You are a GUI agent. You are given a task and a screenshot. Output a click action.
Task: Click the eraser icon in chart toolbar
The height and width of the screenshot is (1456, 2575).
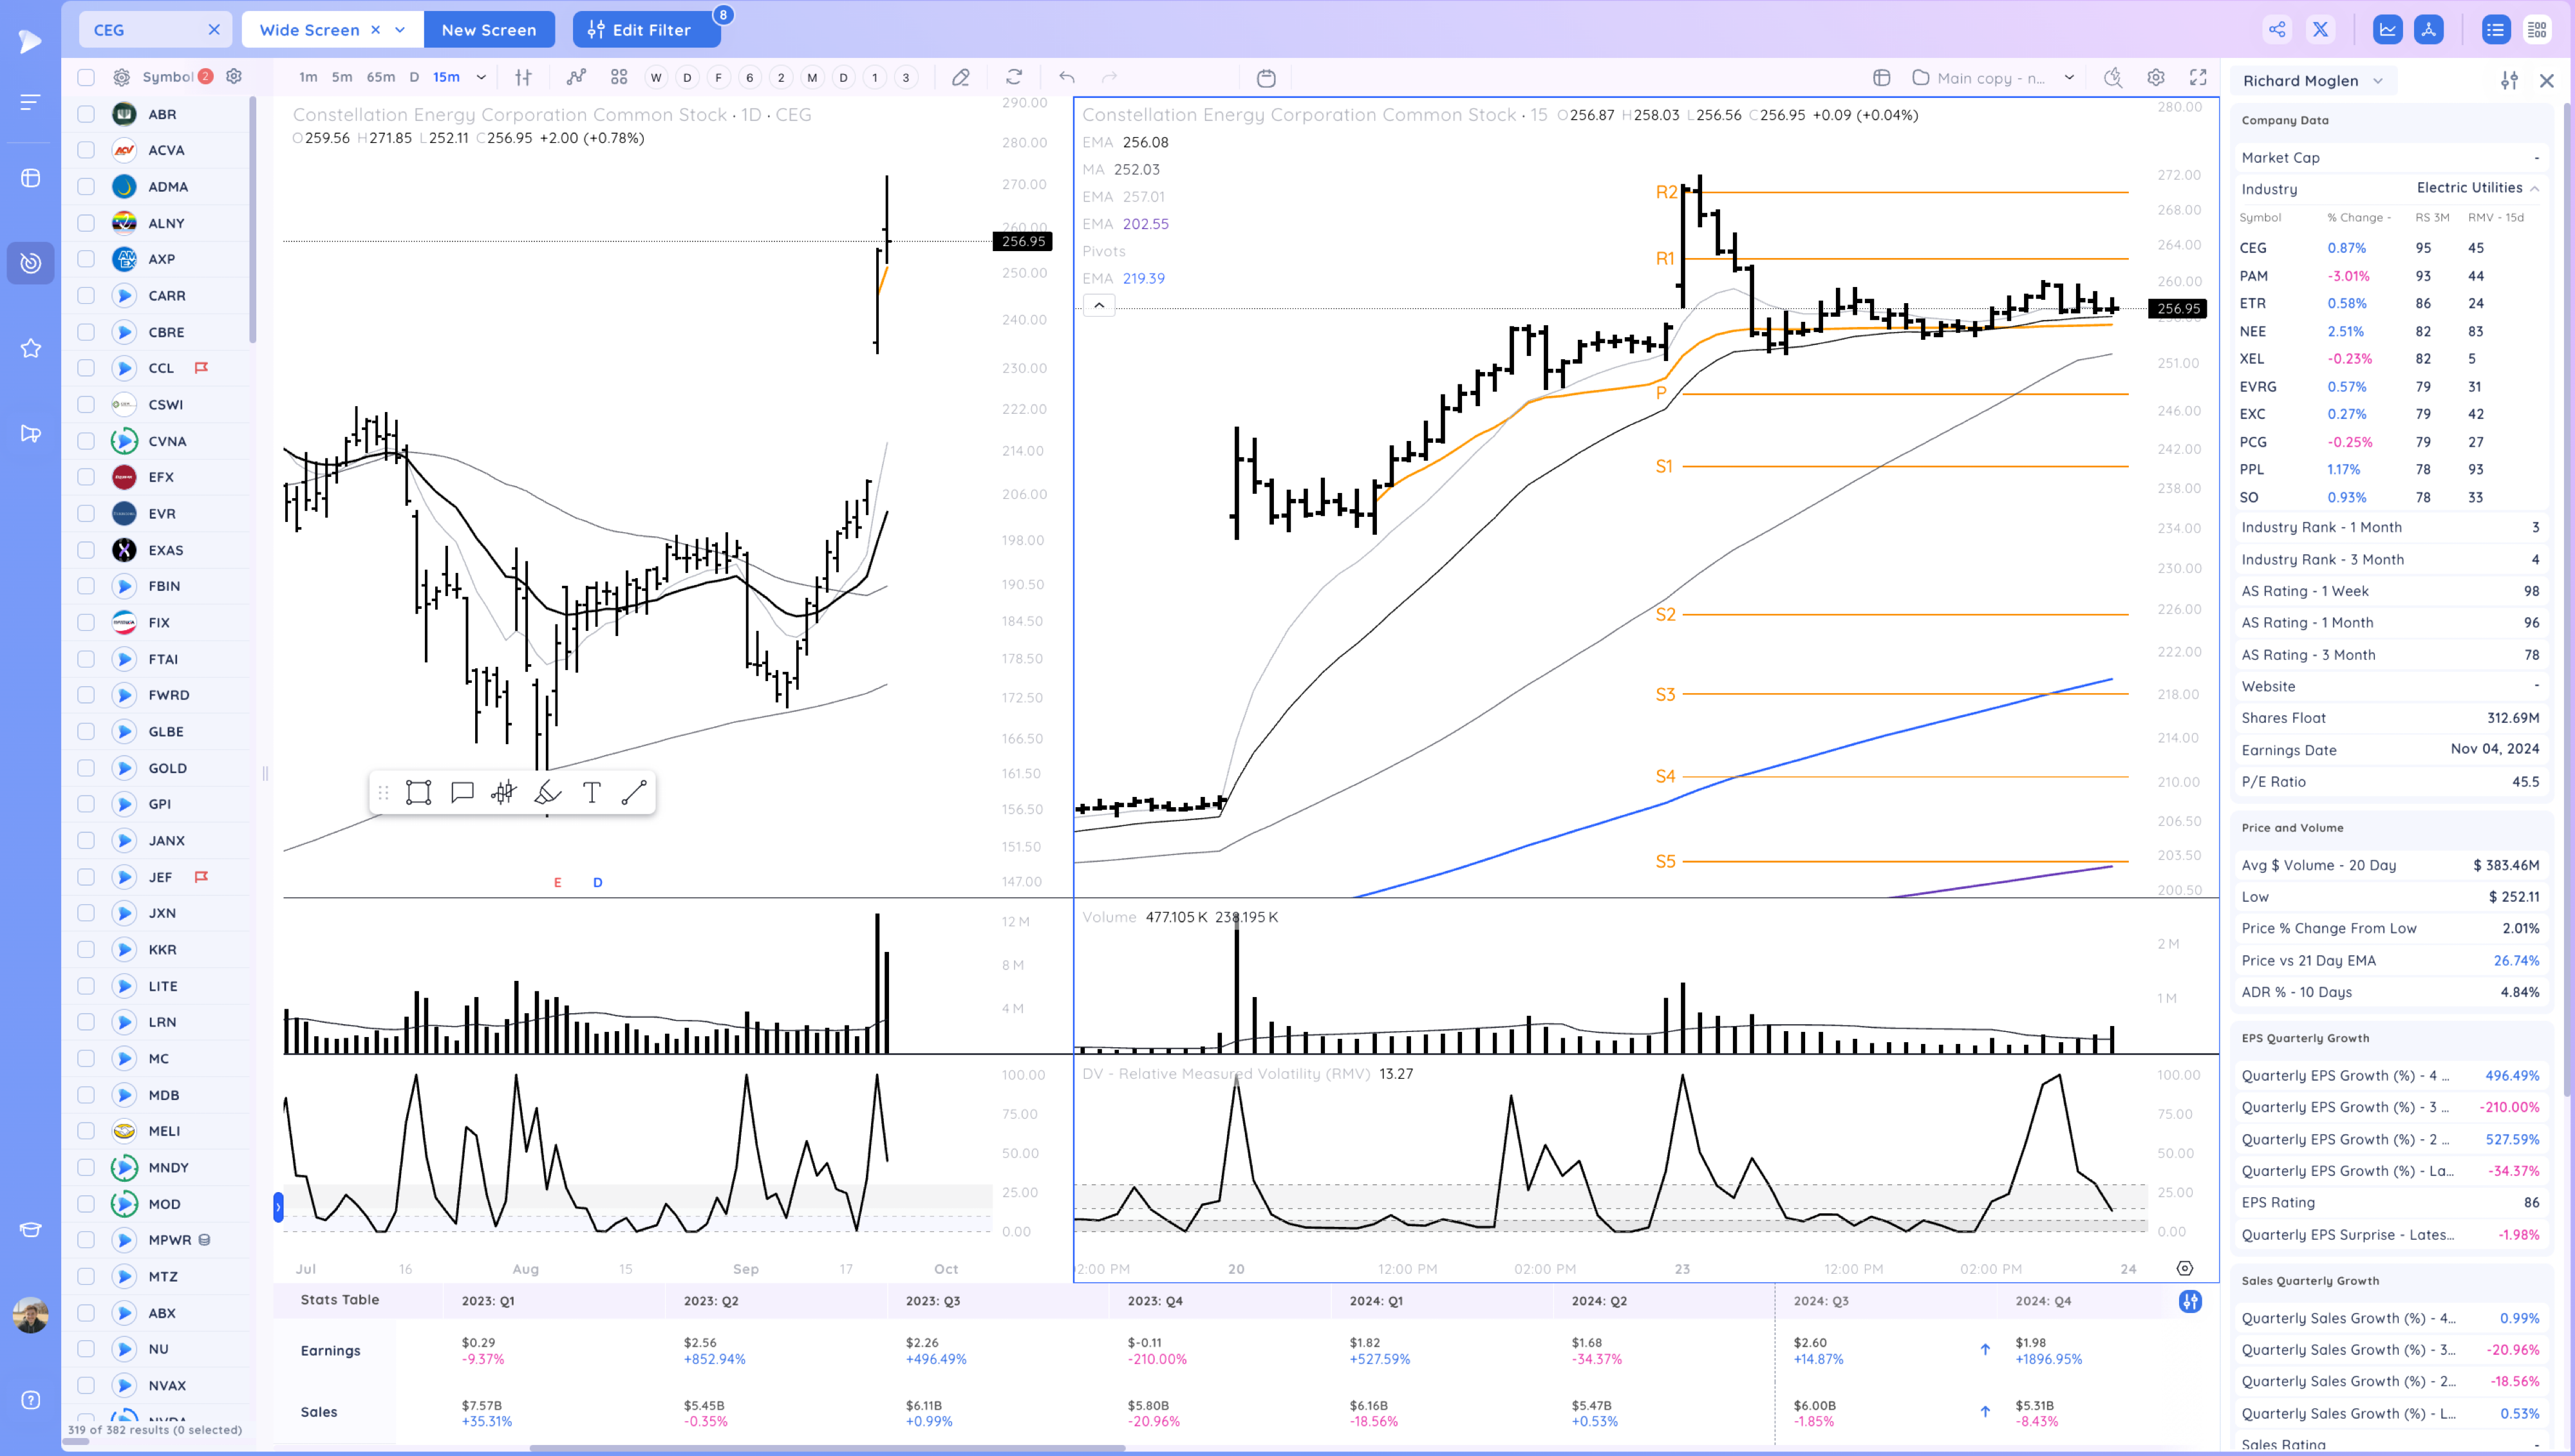tap(960, 77)
